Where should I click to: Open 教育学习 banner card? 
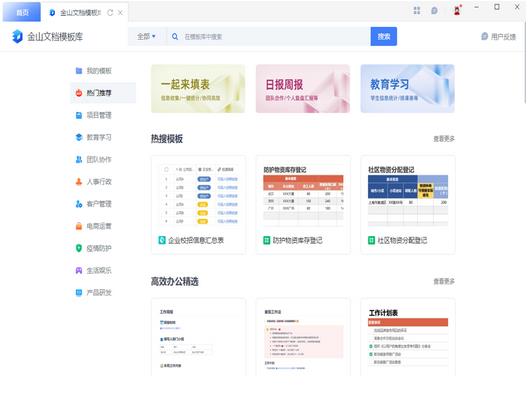(408, 89)
